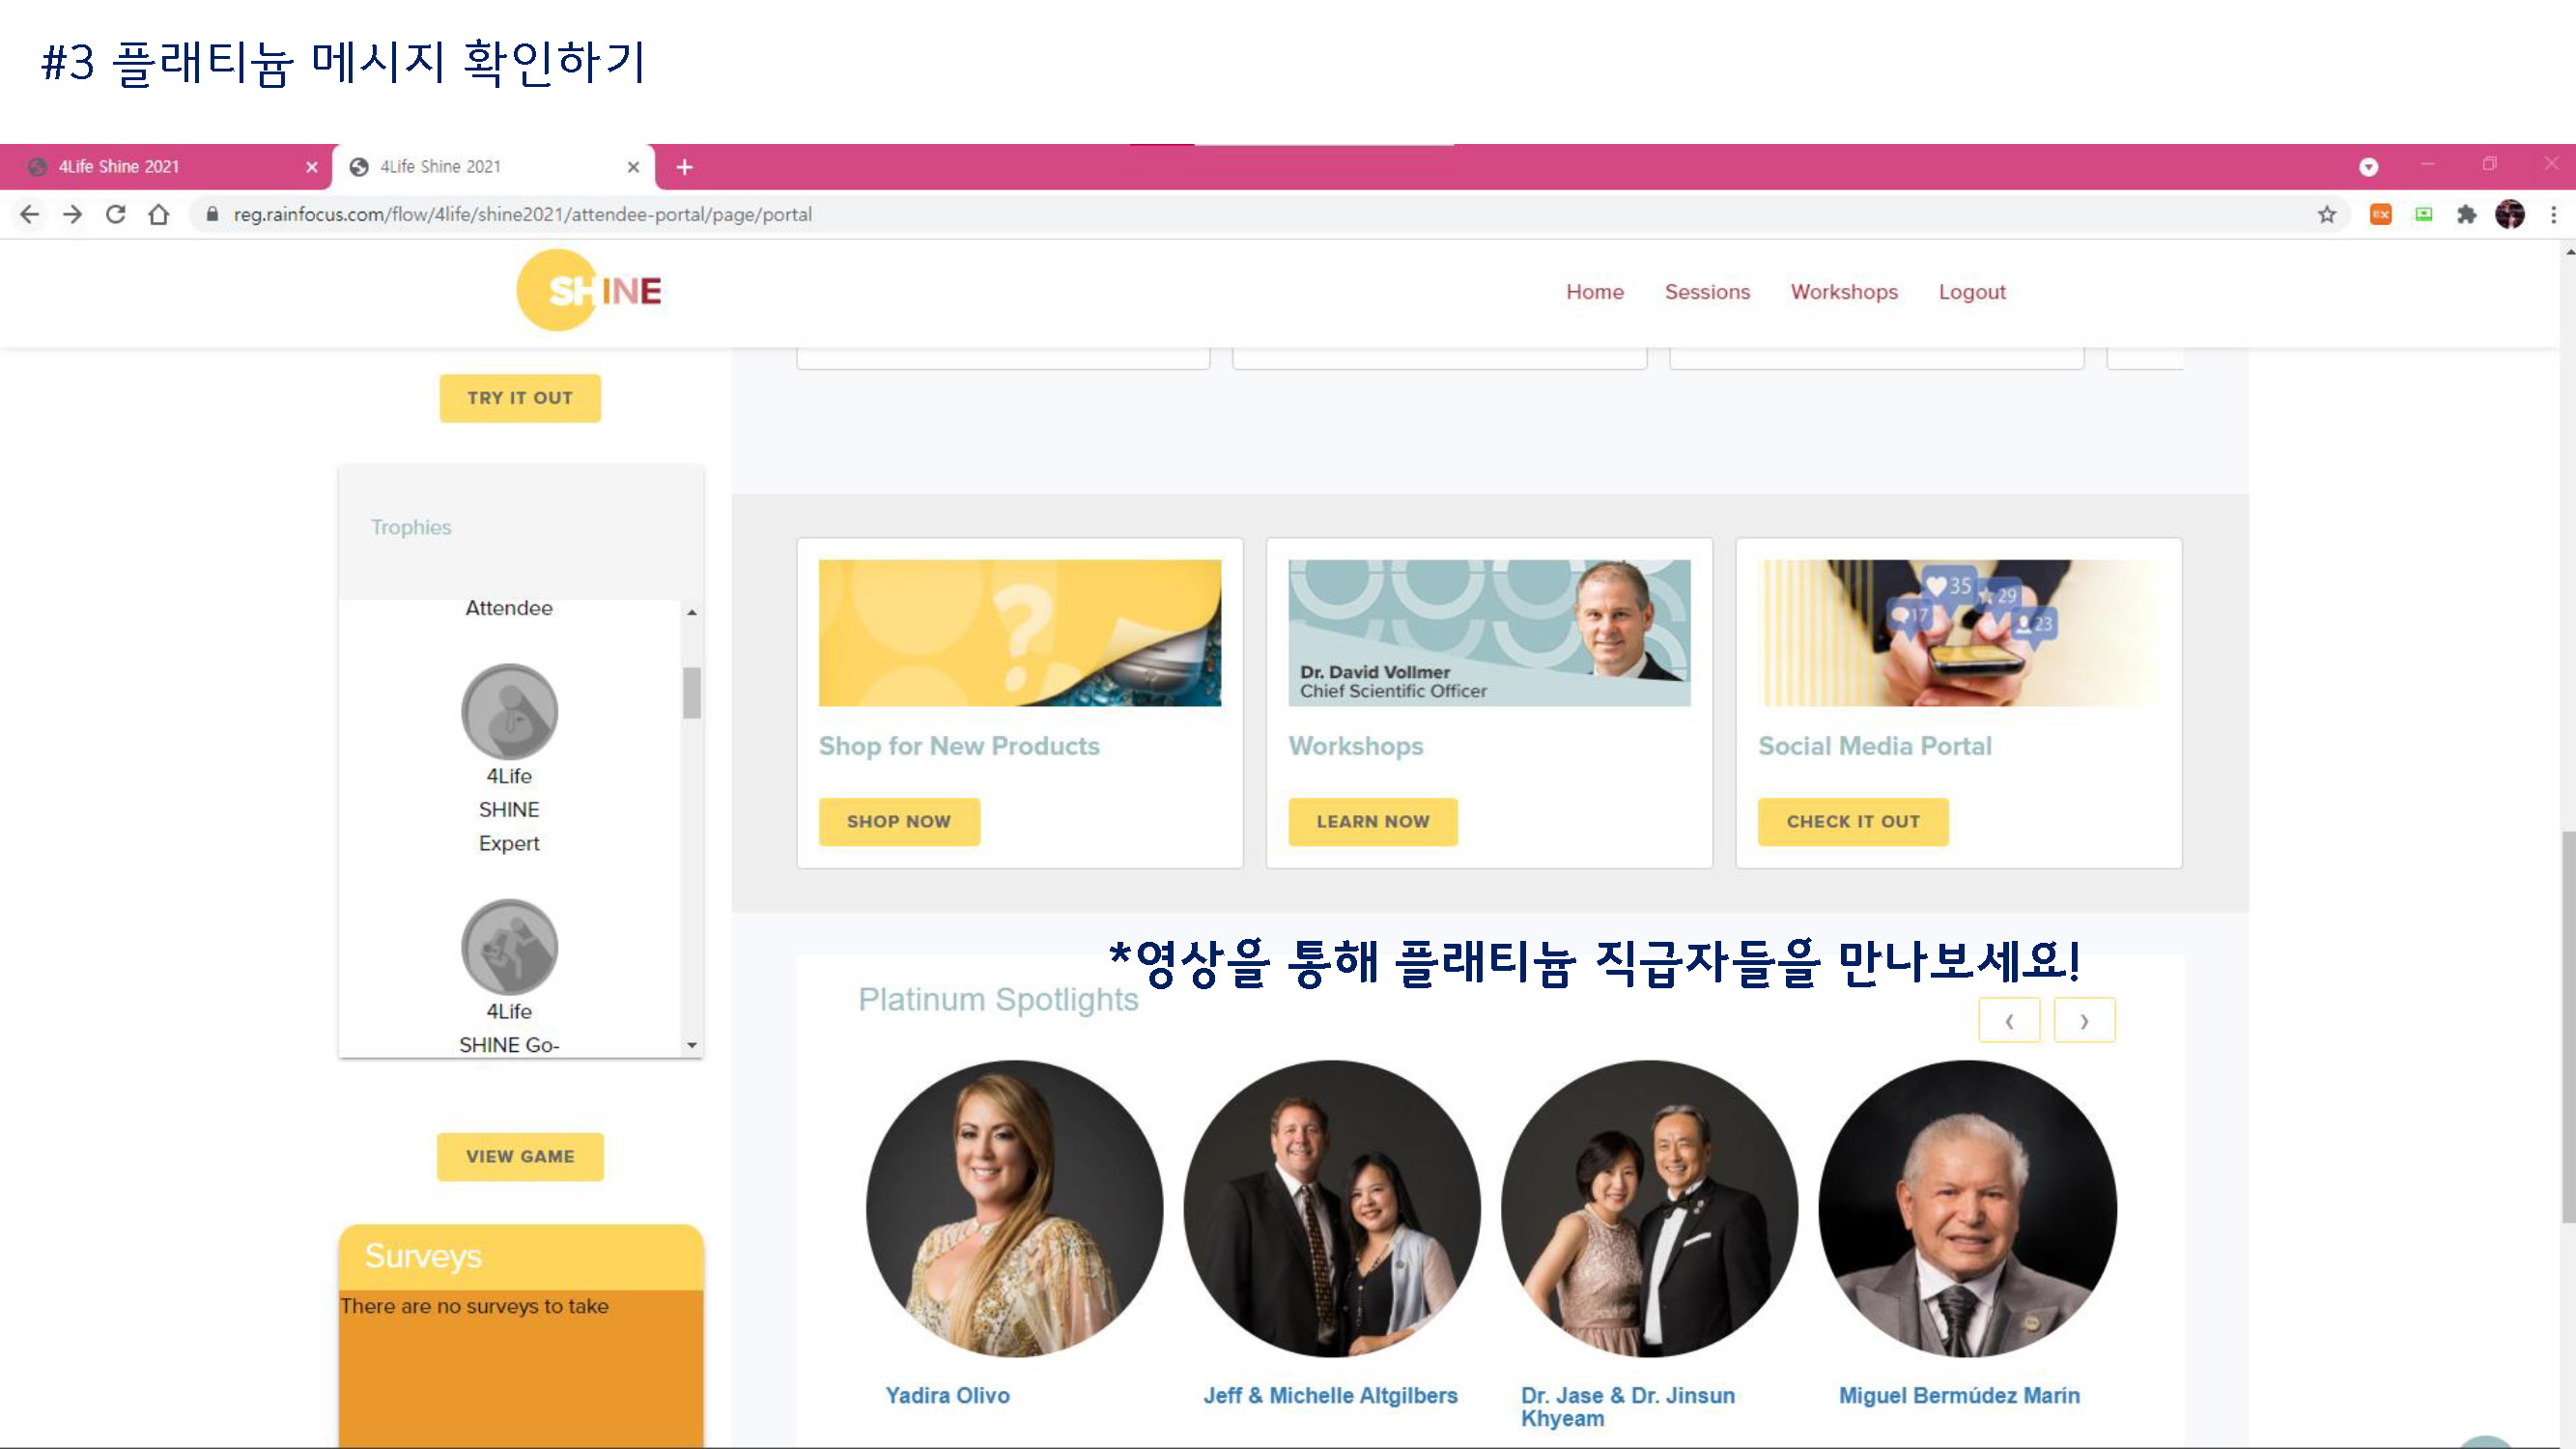The height and width of the screenshot is (1449, 2576).
Task: Open the Shop for New Products image
Action: click(1020, 633)
